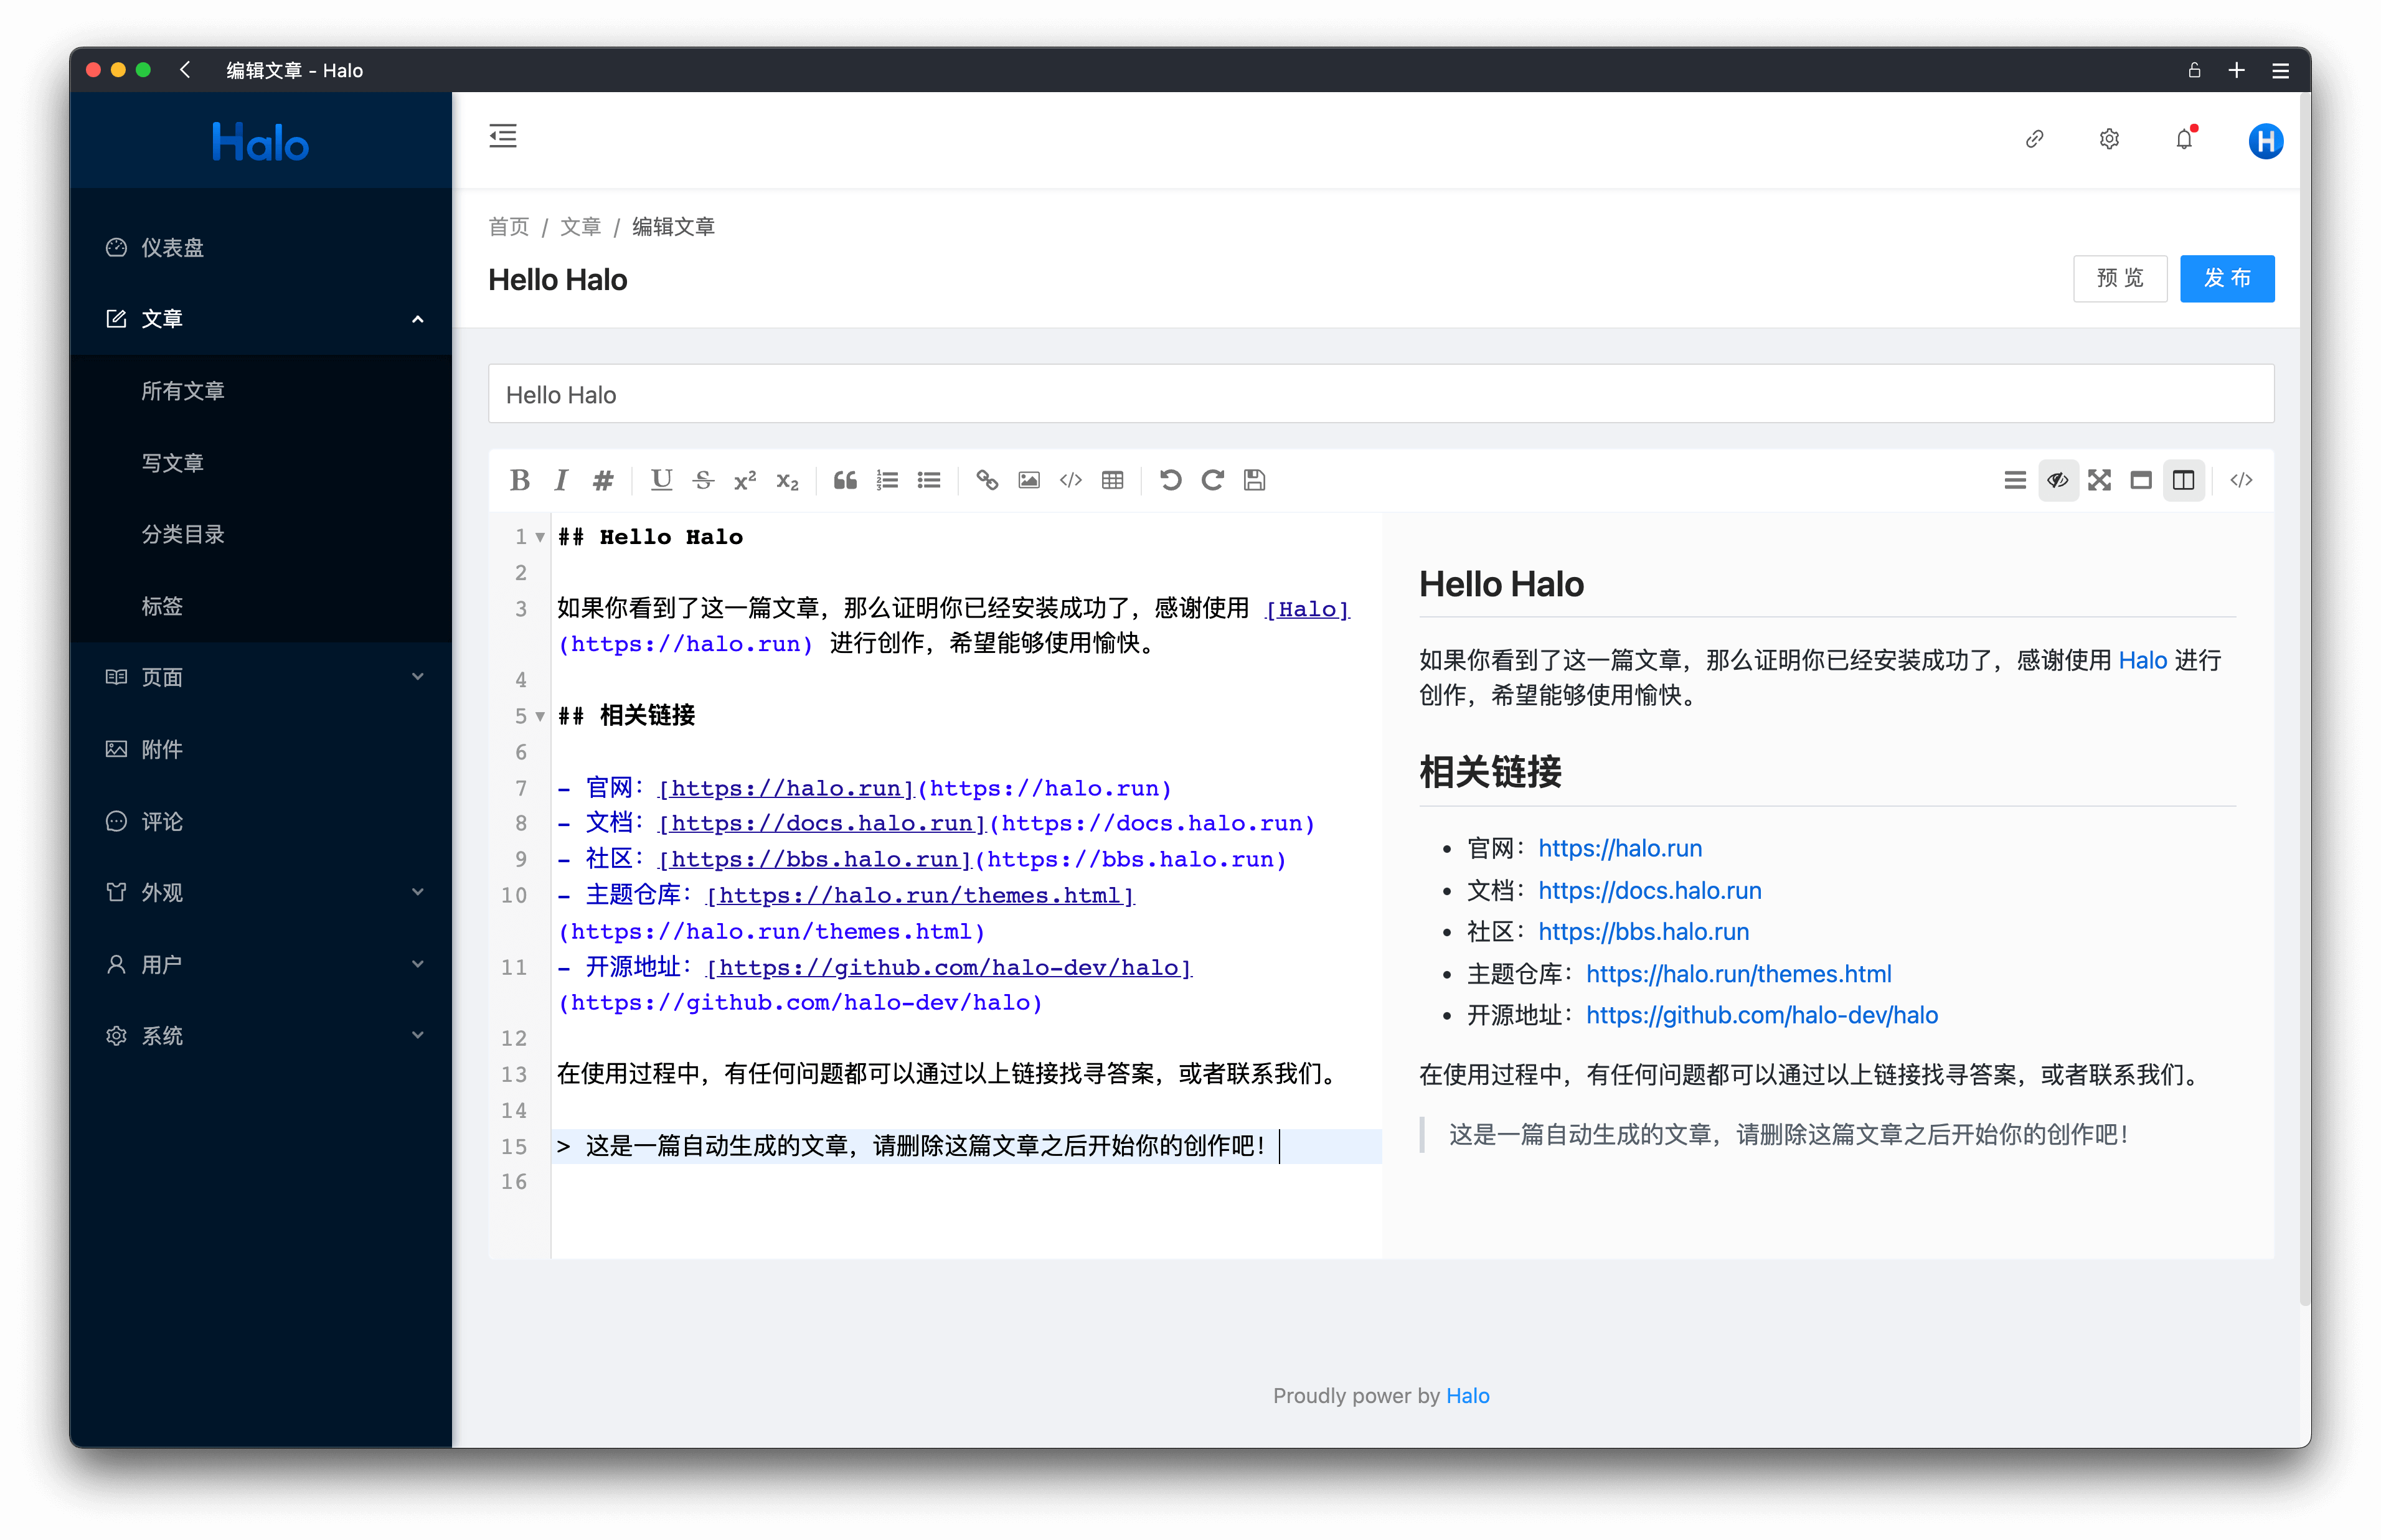Click the blue 发布 publish button

2227,278
